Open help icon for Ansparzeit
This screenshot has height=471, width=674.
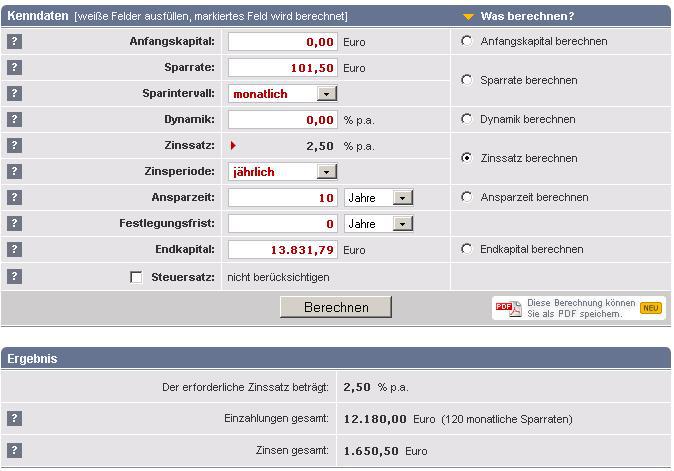click(x=14, y=197)
